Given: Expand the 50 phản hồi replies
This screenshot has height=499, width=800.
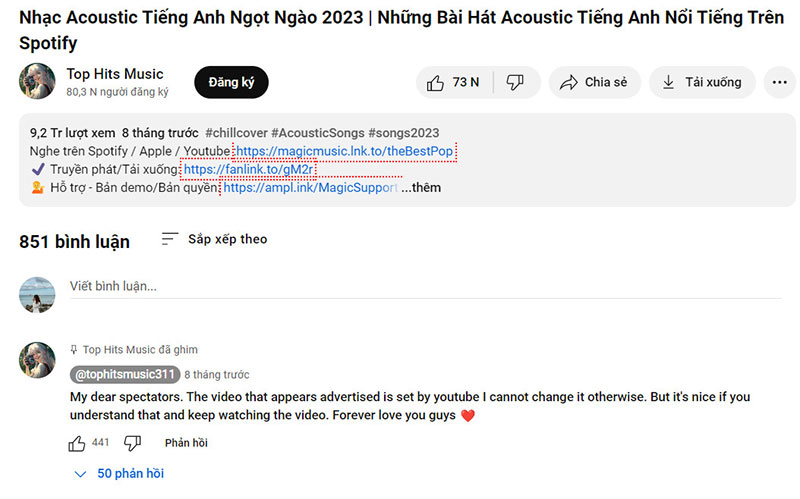Looking at the screenshot, I should [x=119, y=474].
